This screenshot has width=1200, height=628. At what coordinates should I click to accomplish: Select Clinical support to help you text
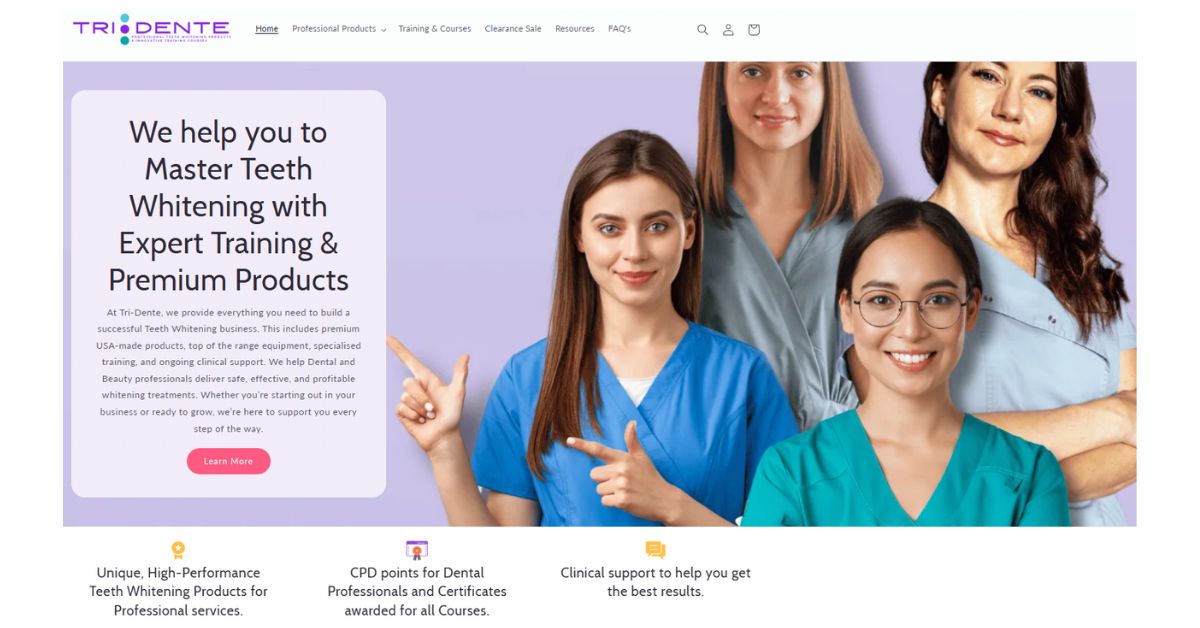pos(655,582)
